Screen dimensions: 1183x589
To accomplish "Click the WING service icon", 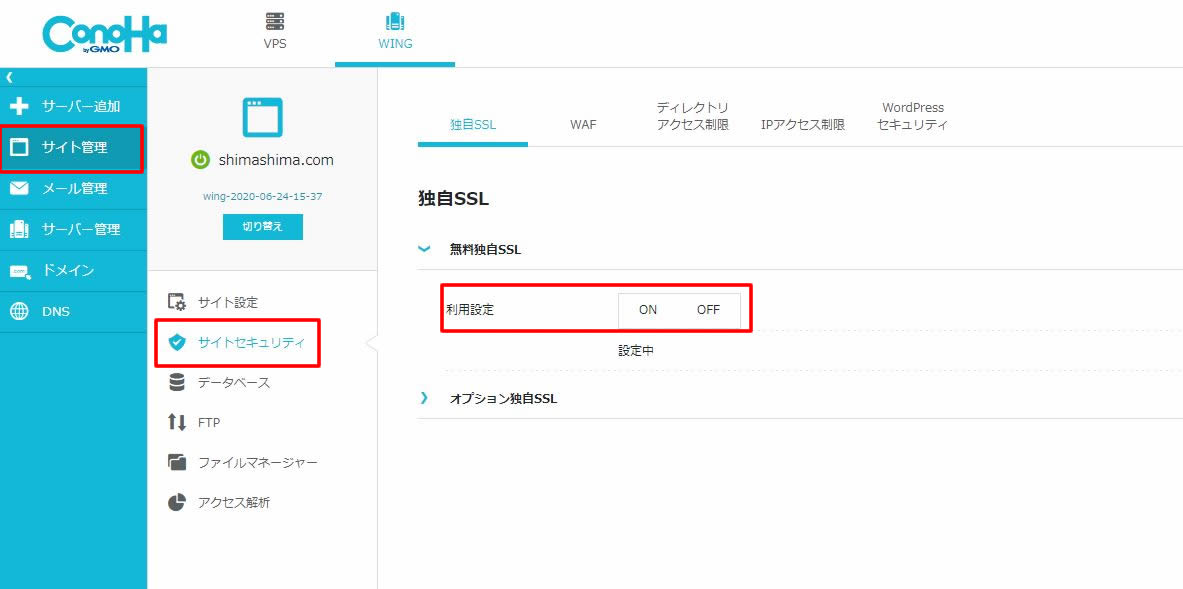I will [394, 22].
